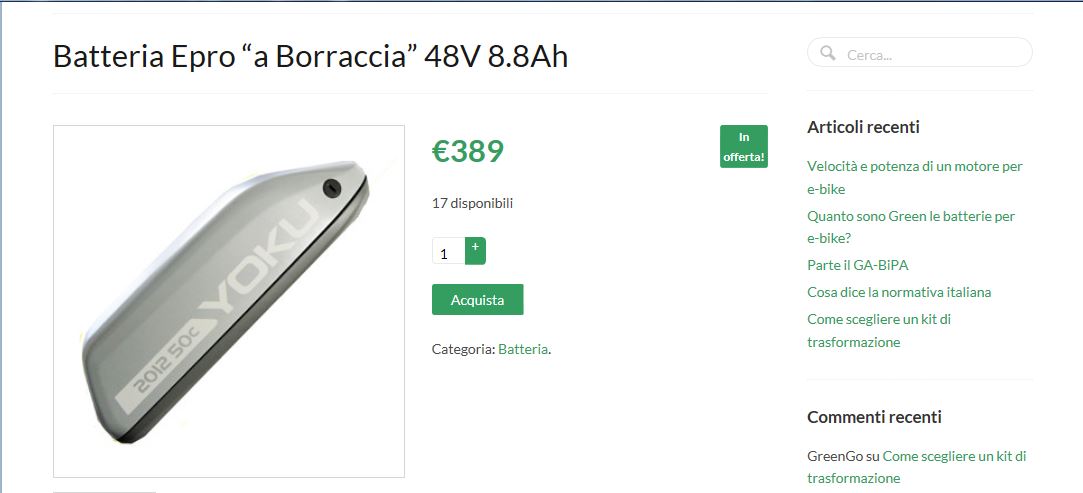Image resolution: width=1083 pixels, height=493 pixels.
Task: Click the Acquista button
Action: pos(477,300)
